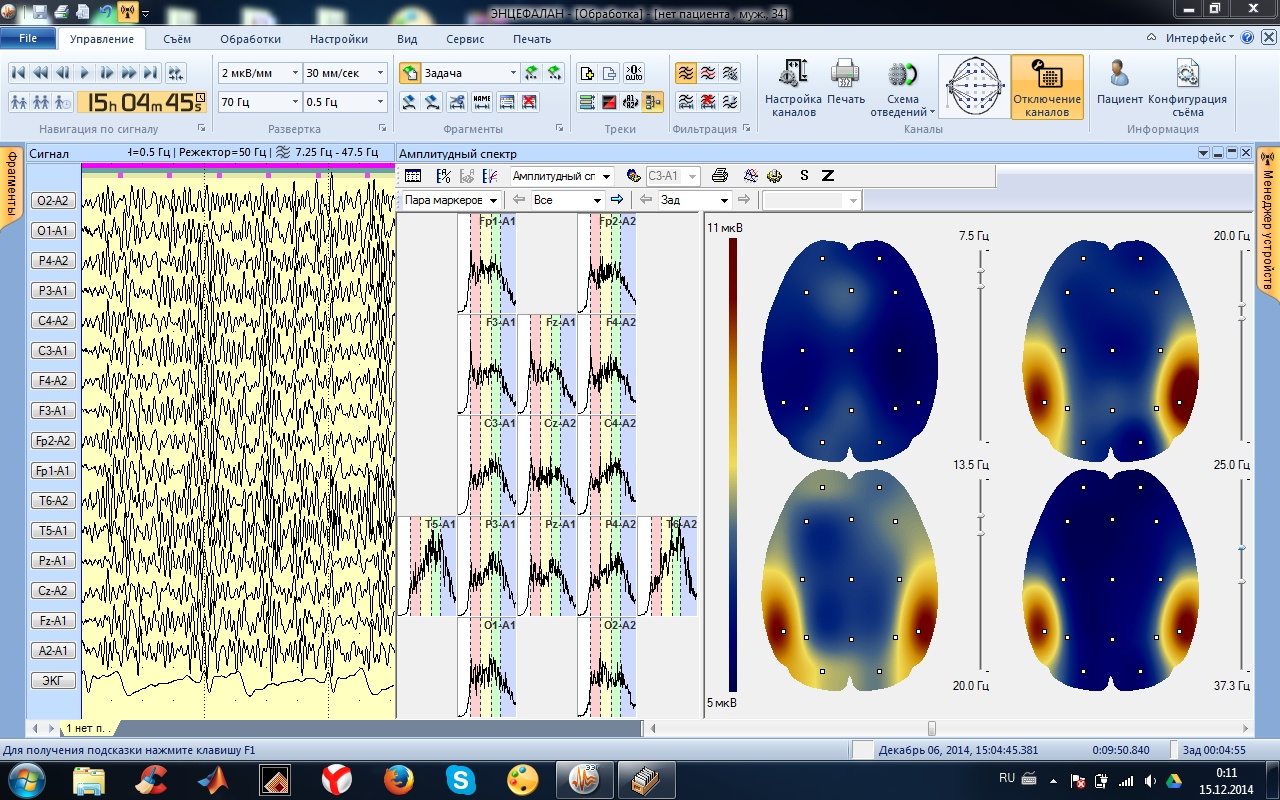The height and width of the screenshot is (800, 1280).
Task: Click the delete fragment red X icon
Action: point(530,101)
